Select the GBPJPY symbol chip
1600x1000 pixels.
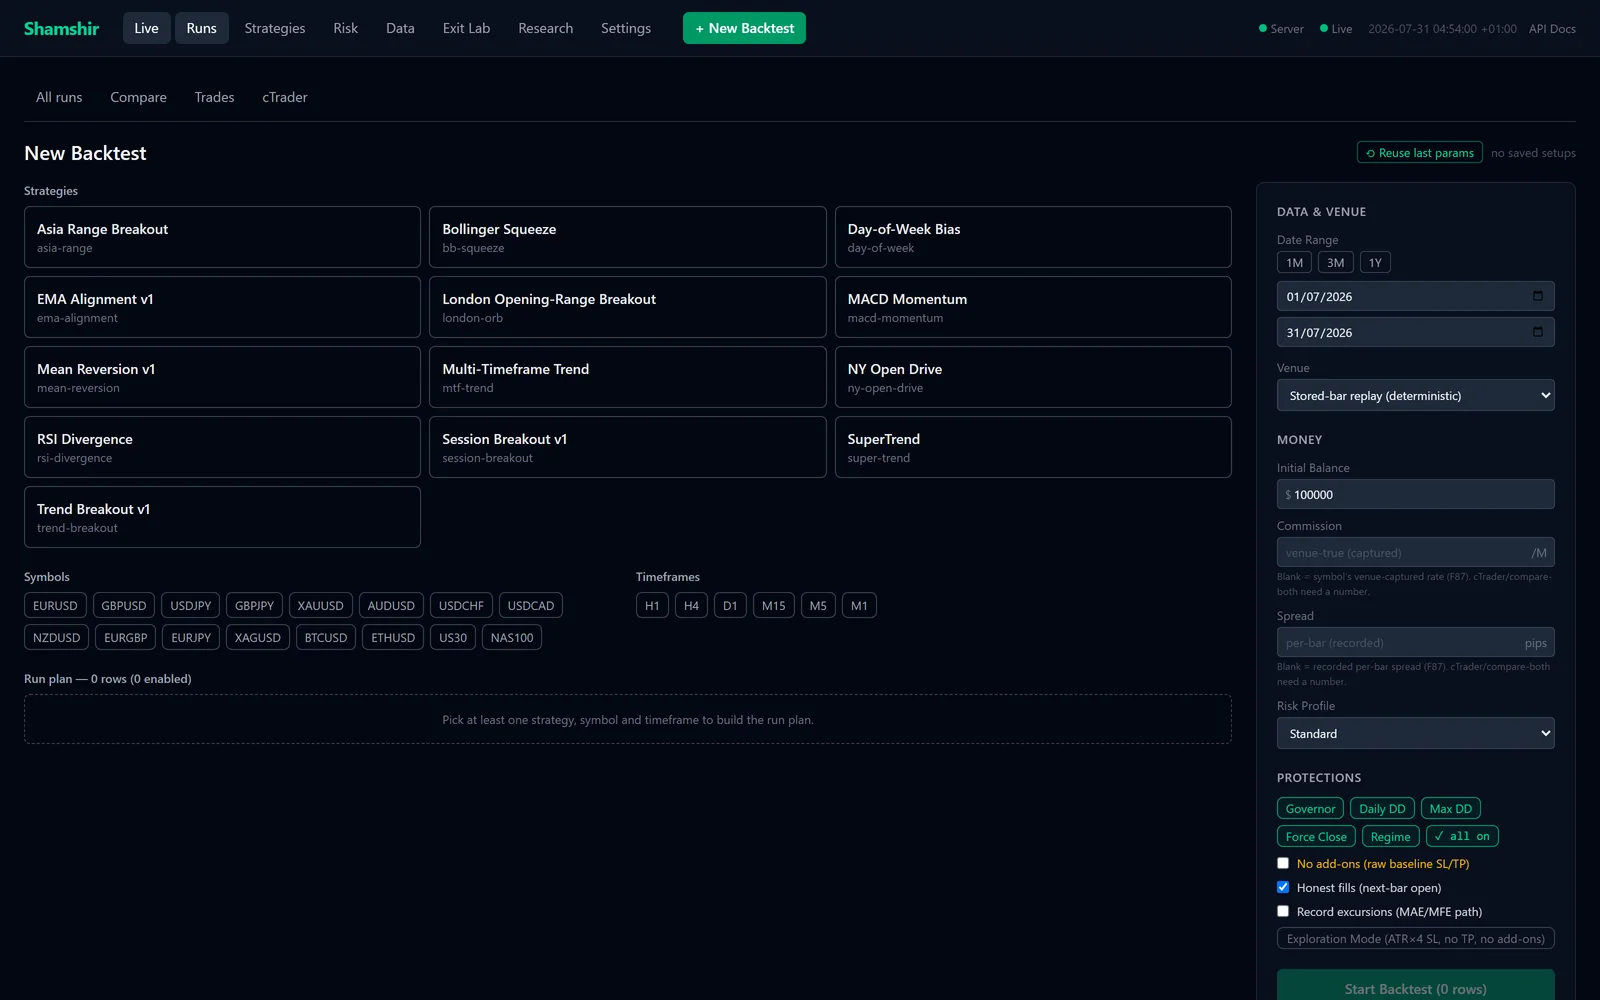click(x=254, y=605)
